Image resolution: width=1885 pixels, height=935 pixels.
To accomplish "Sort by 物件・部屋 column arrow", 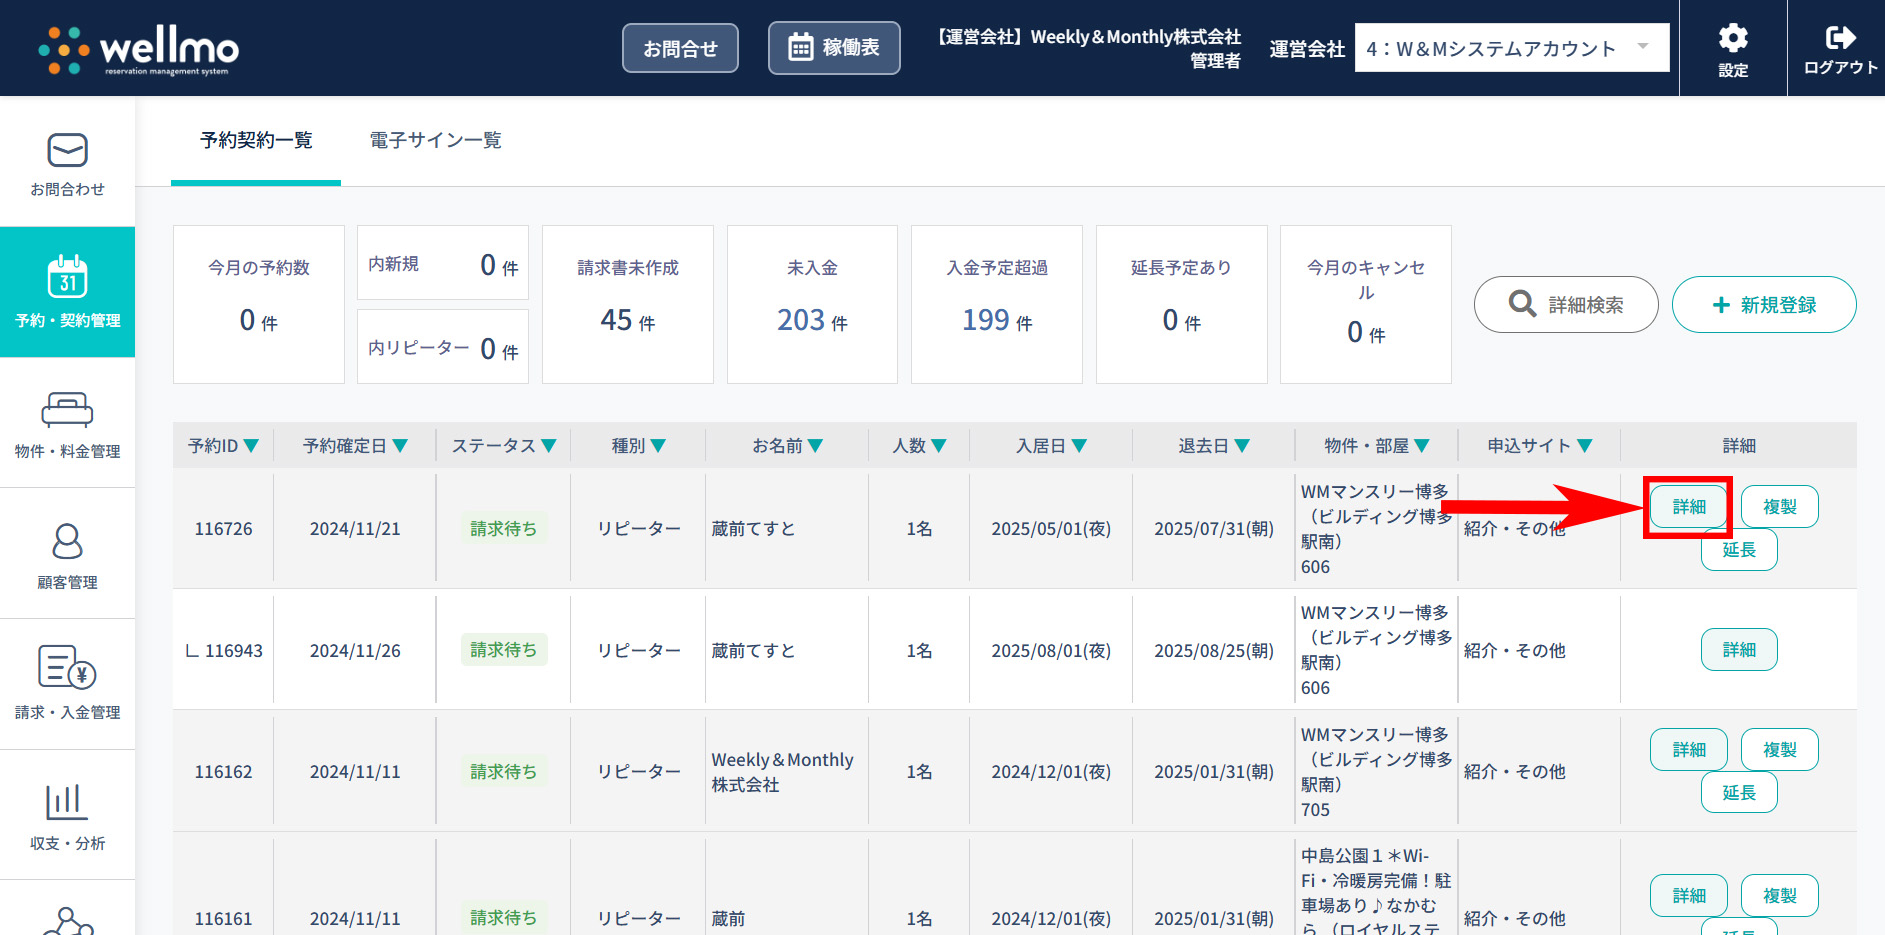I will [1422, 446].
